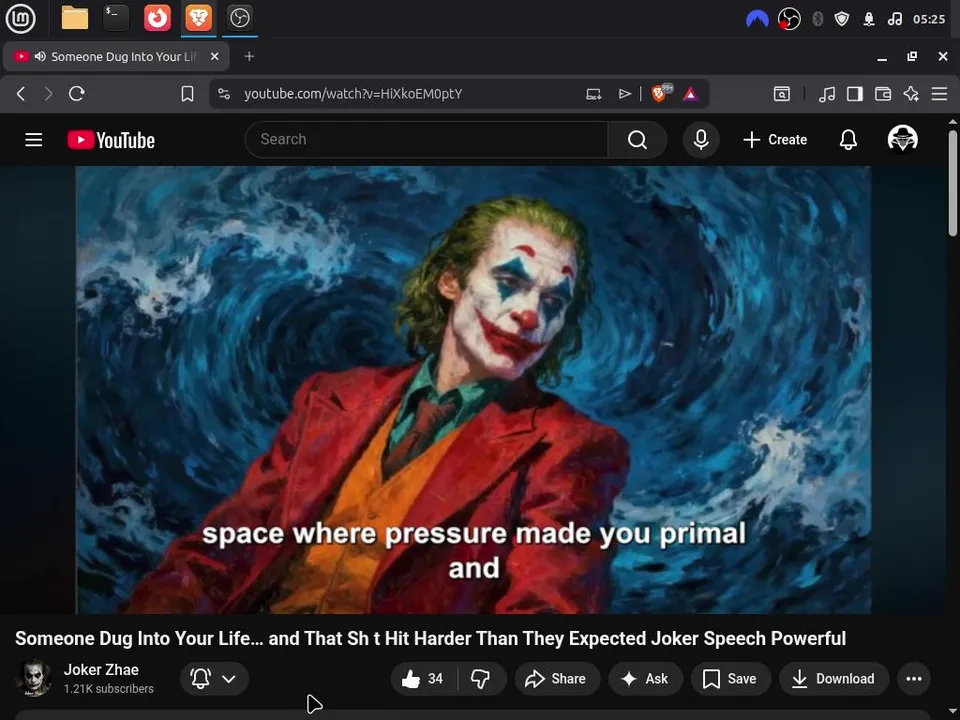The width and height of the screenshot is (960, 720).
Task: Download this video
Action: coord(834,678)
